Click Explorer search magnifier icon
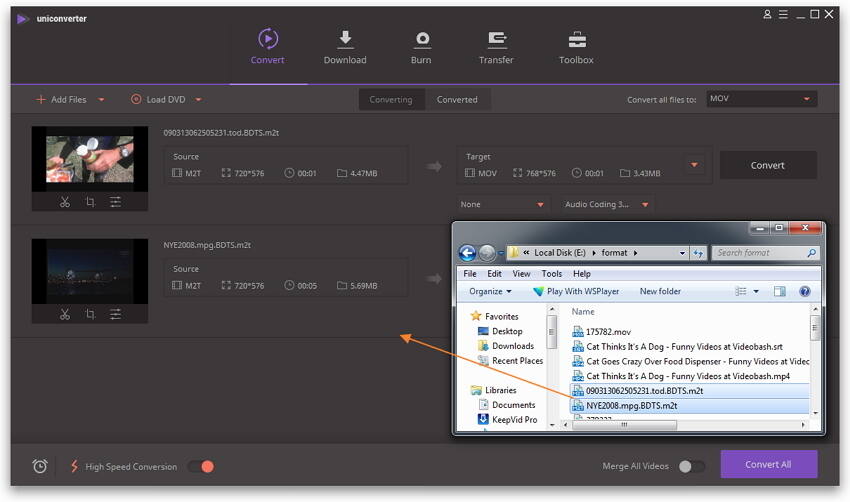 (x=812, y=253)
